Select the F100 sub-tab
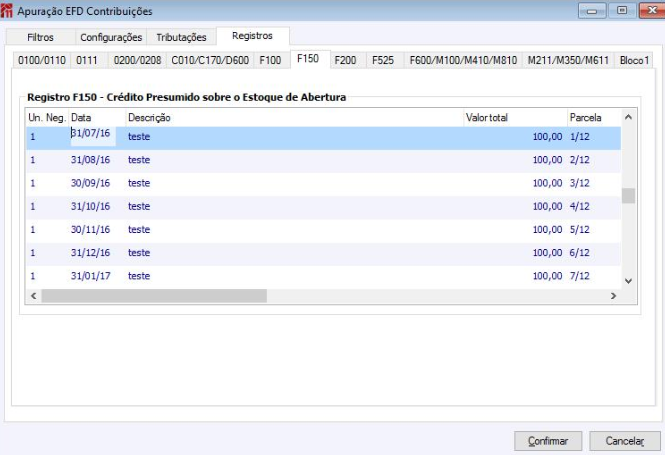The height and width of the screenshot is (455, 665). click(270, 60)
